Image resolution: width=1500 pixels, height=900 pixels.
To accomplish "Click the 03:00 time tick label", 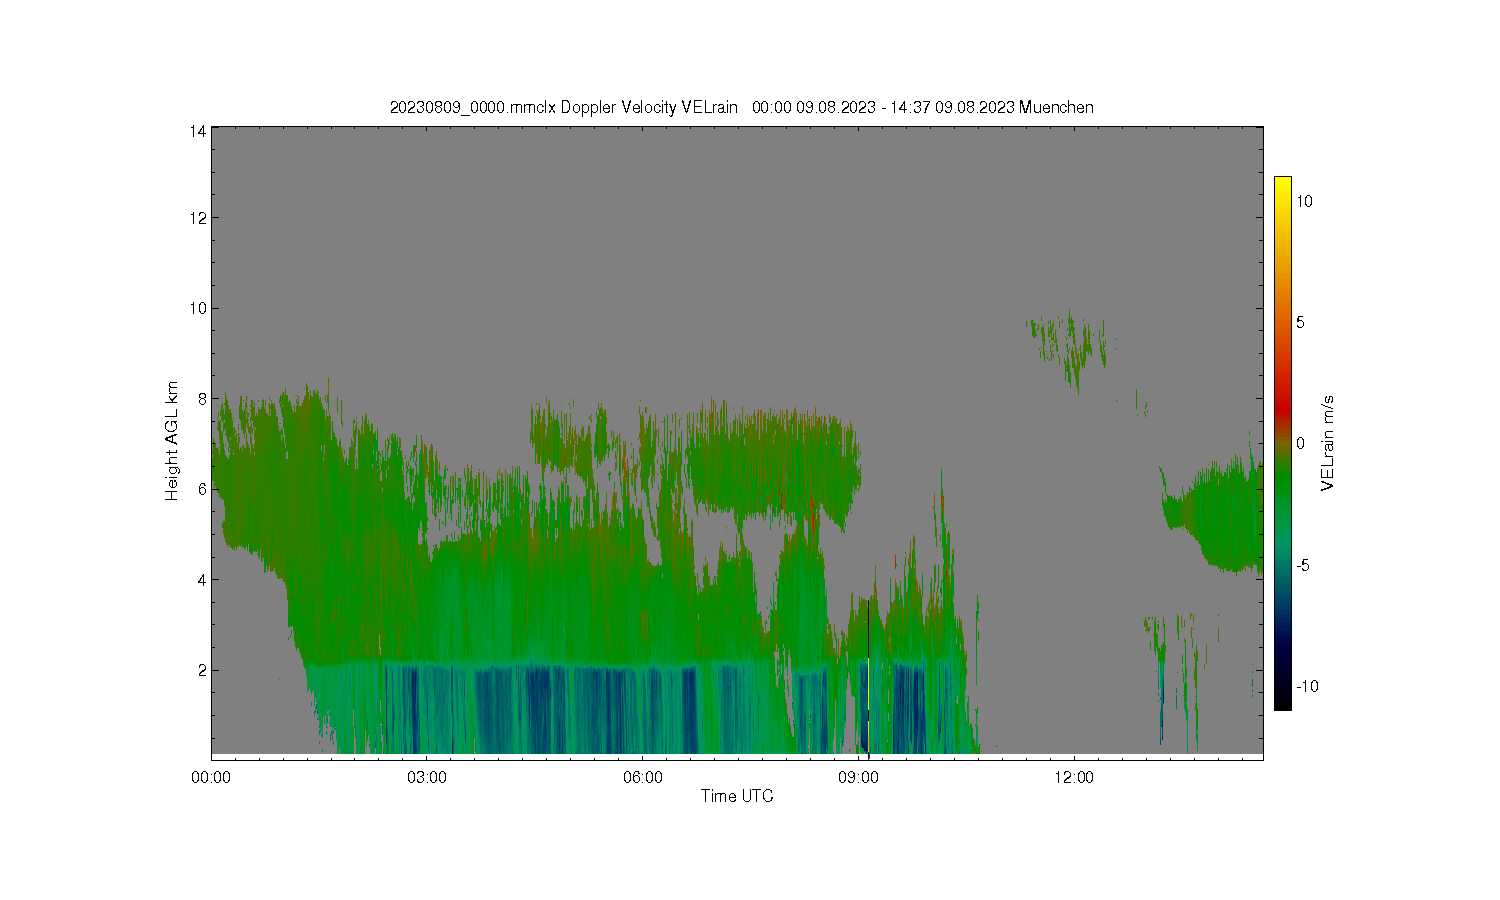I will (x=427, y=777).
